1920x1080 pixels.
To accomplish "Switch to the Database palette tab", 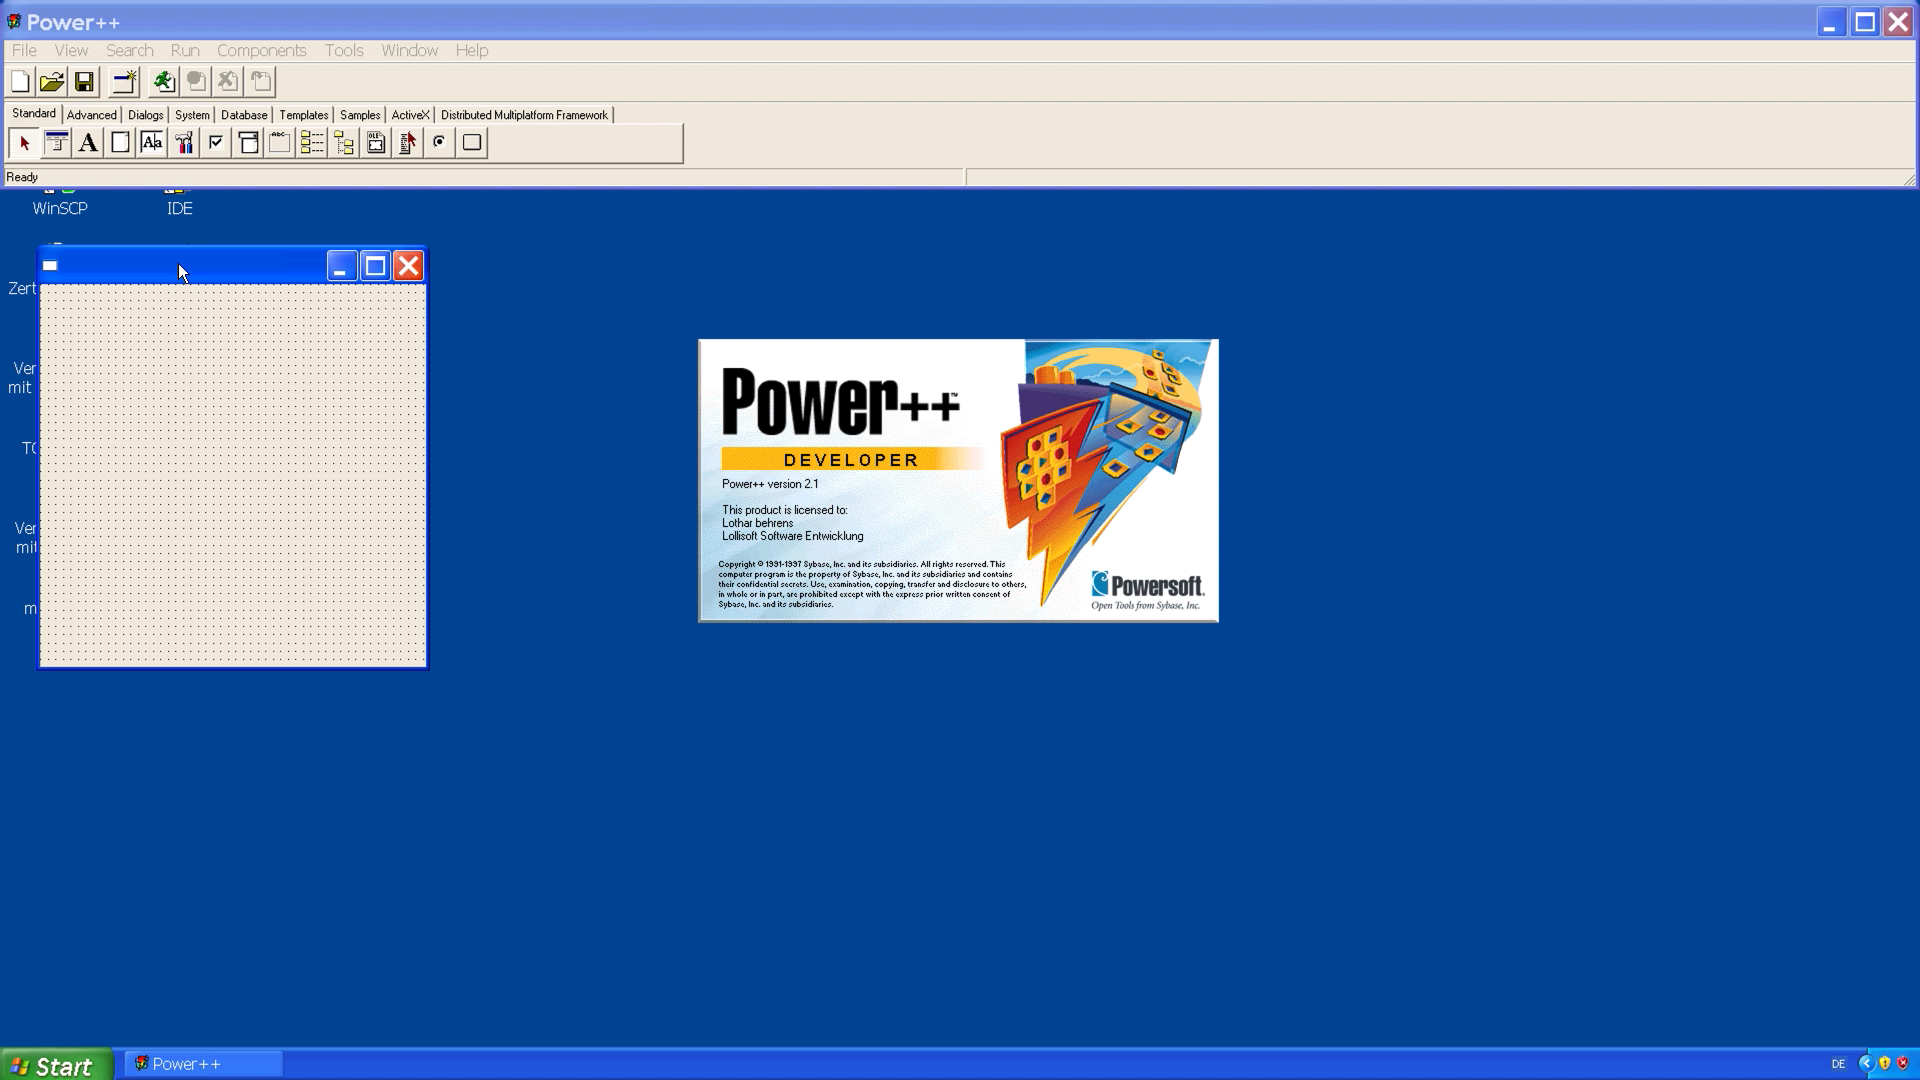I will tap(244, 115).
